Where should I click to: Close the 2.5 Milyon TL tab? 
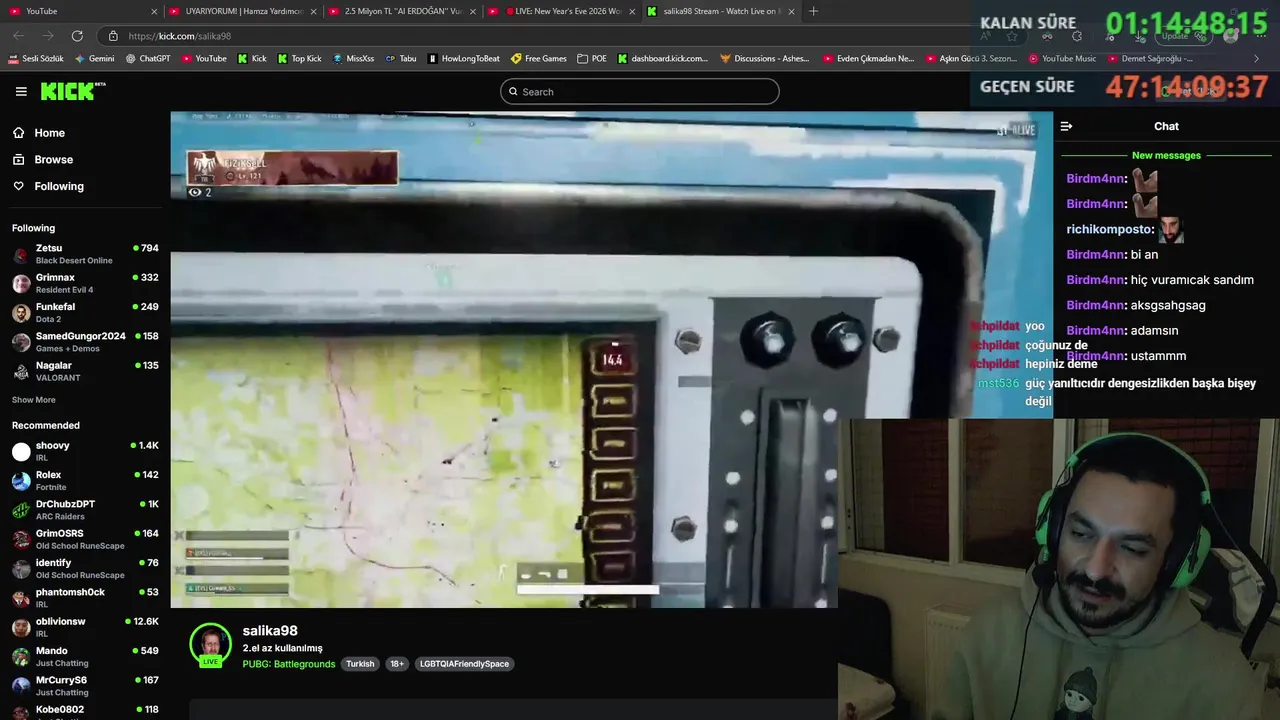coord(472,12)
